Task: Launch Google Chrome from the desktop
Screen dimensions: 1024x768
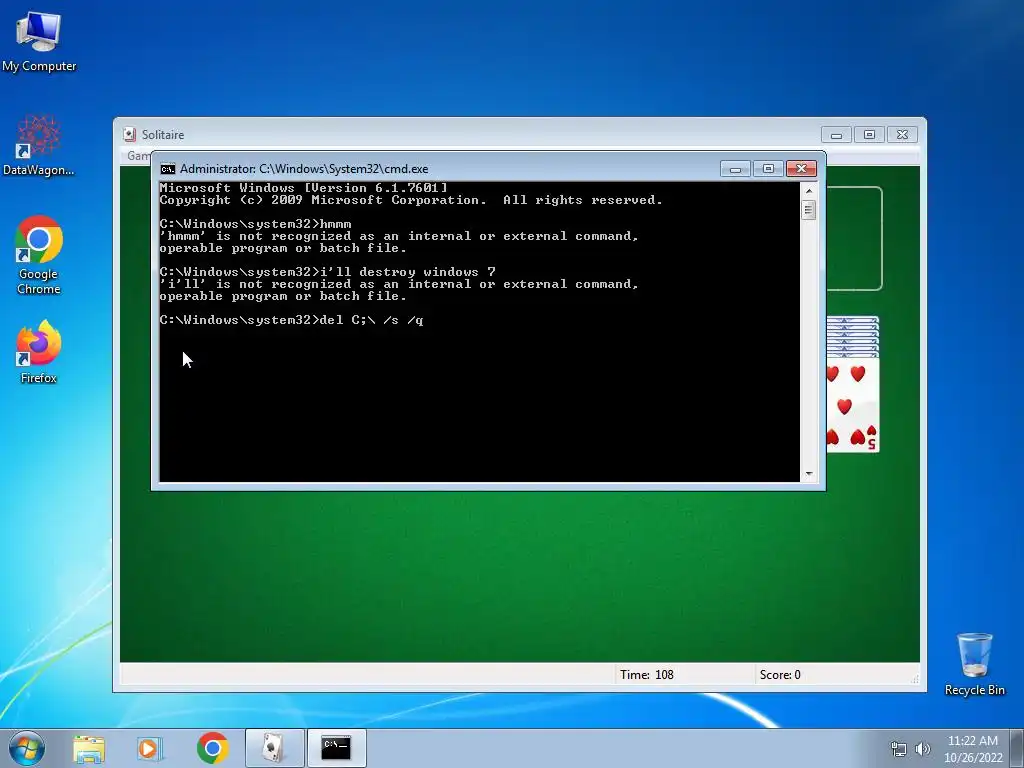Action: 39,255
